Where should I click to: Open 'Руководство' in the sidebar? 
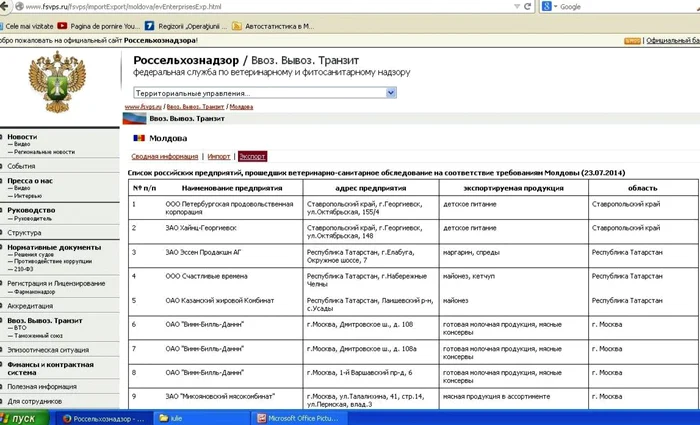[x=31, y=210]
